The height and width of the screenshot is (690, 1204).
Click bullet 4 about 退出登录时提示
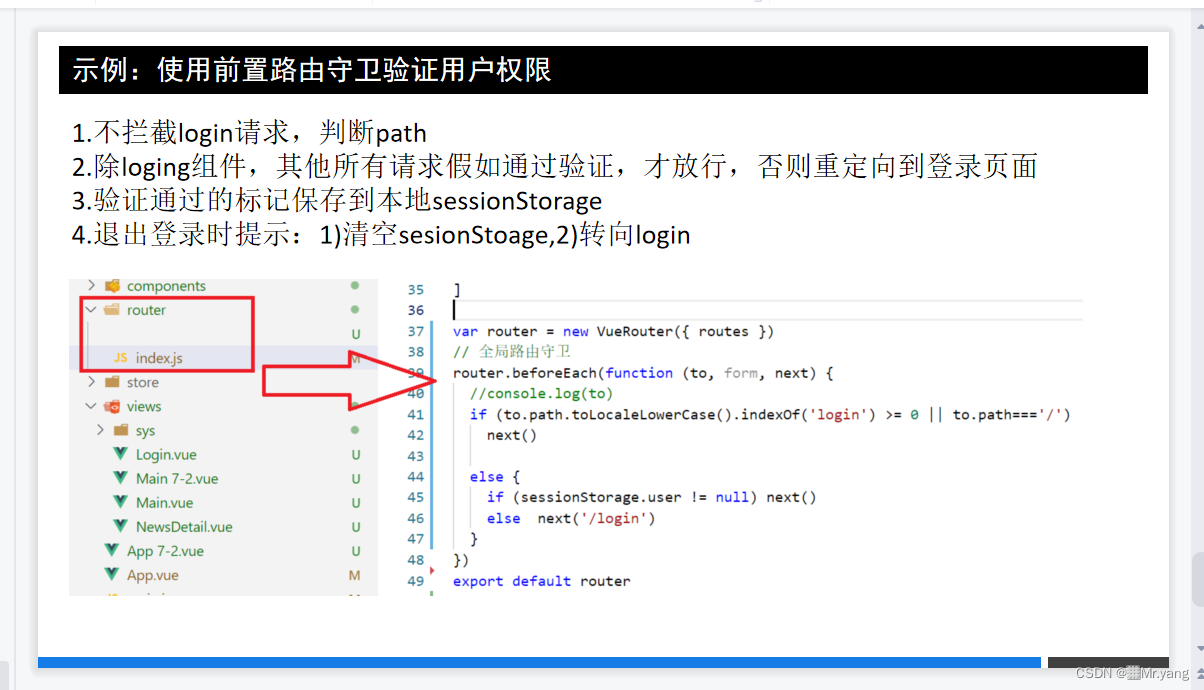click(381, 236)
